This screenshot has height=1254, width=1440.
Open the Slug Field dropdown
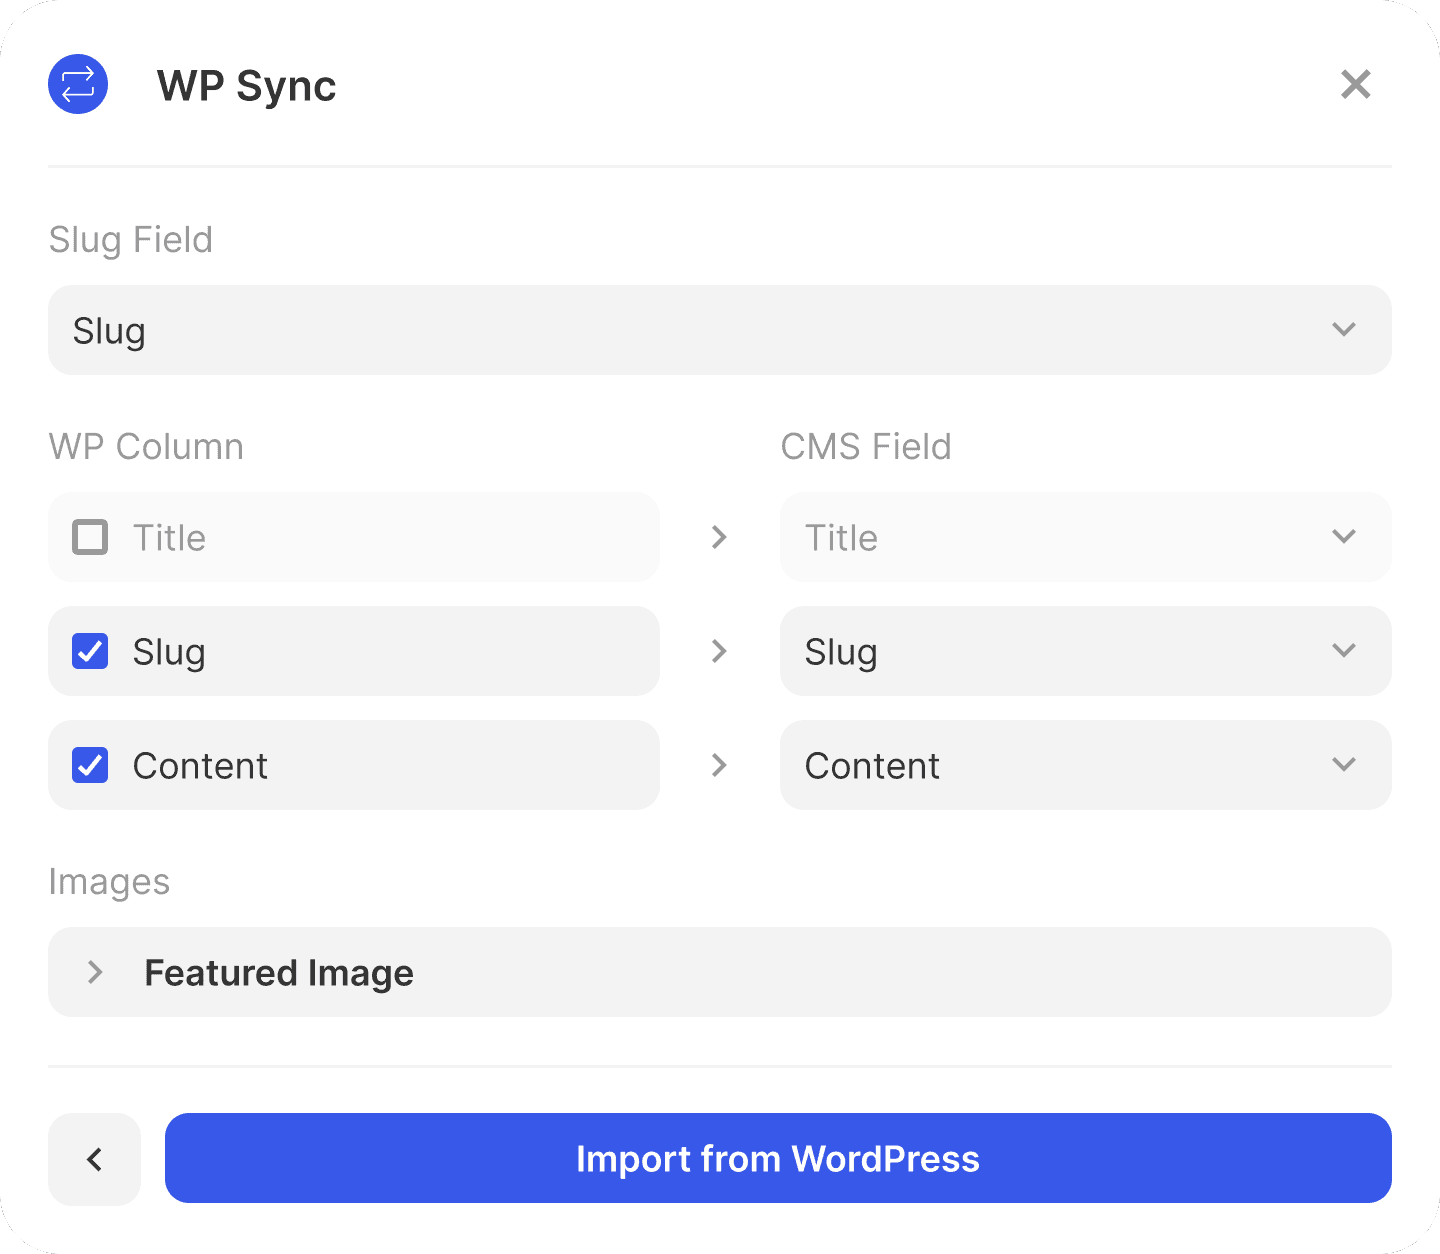click(x=720, y=330)
